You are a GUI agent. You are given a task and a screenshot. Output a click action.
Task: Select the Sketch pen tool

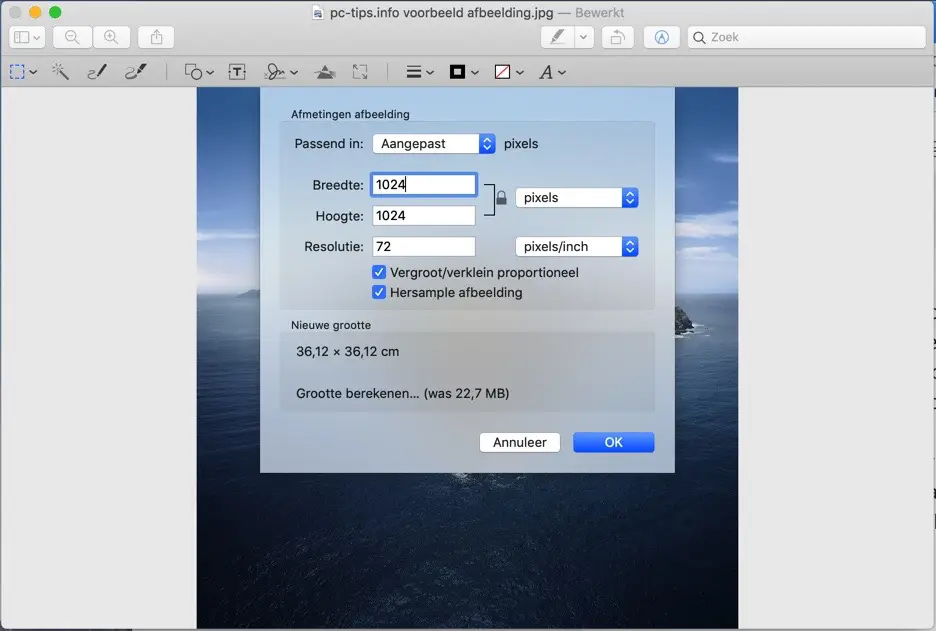tap(97, 72)
